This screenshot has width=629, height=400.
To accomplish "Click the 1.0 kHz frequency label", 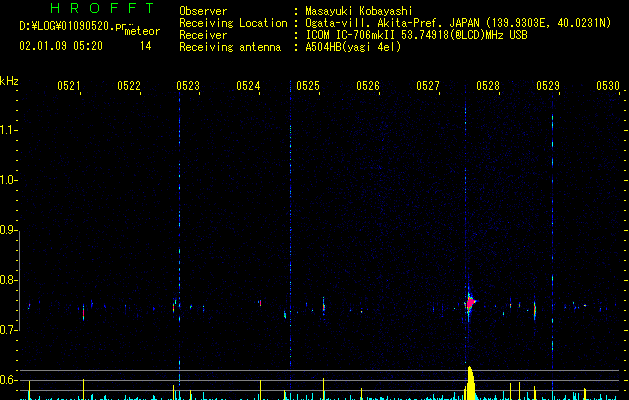I will coord(8,180).
